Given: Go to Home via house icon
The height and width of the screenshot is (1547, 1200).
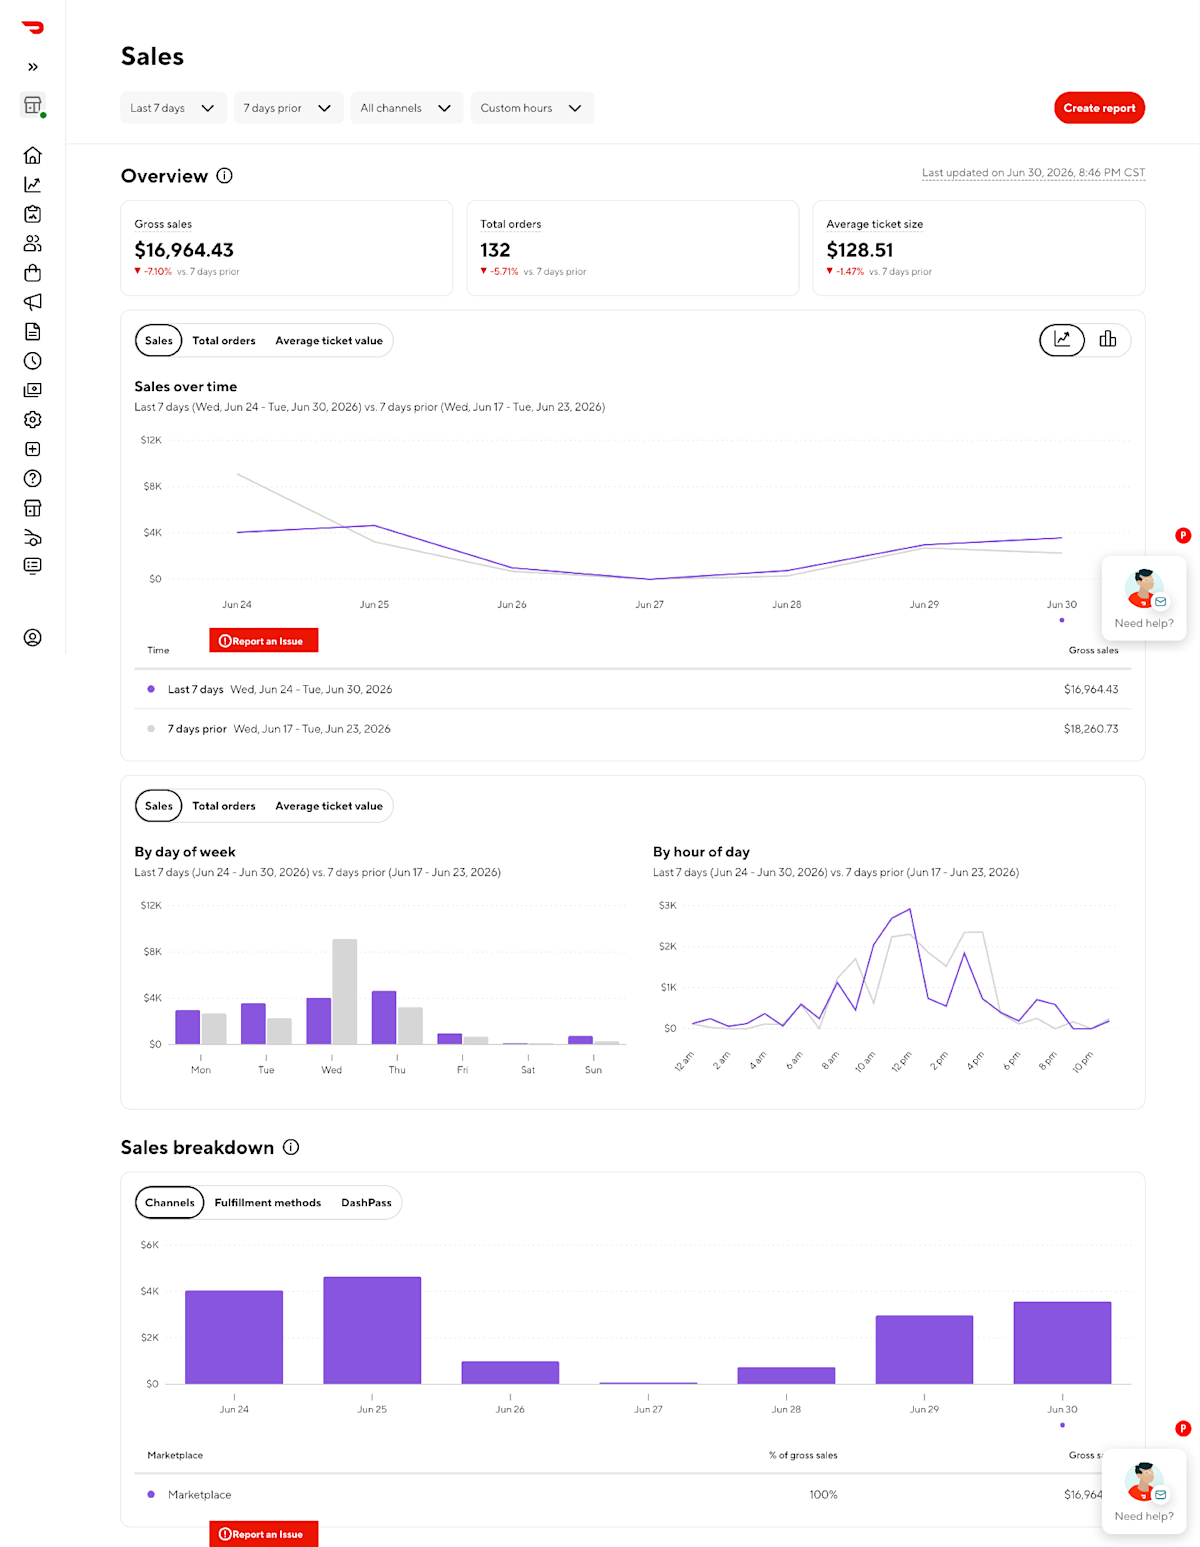Looking at the screenshot, I should pos(33,155).
